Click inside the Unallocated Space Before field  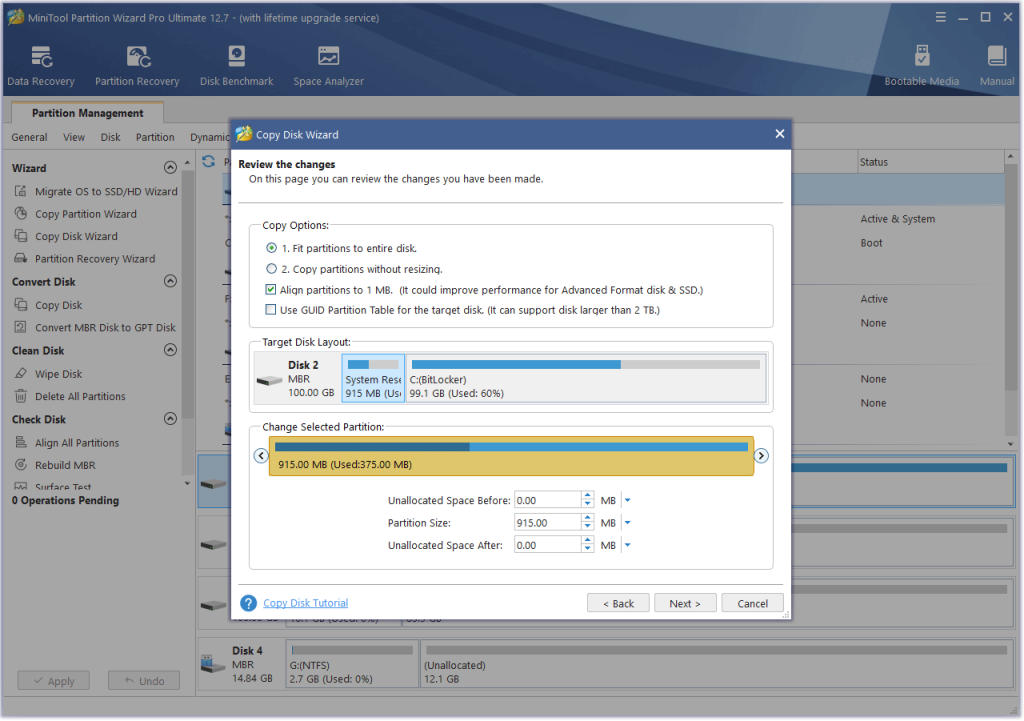click(548, 499)
